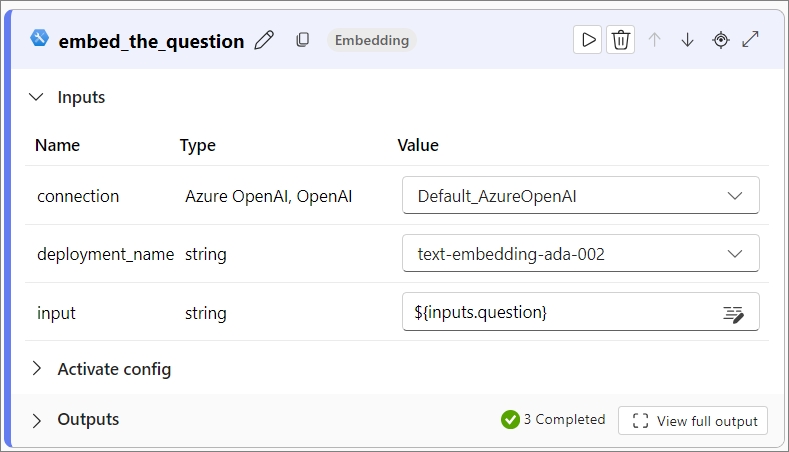Click the embed_the_question title text
This screenshot has width=789, height=452.
151,41
